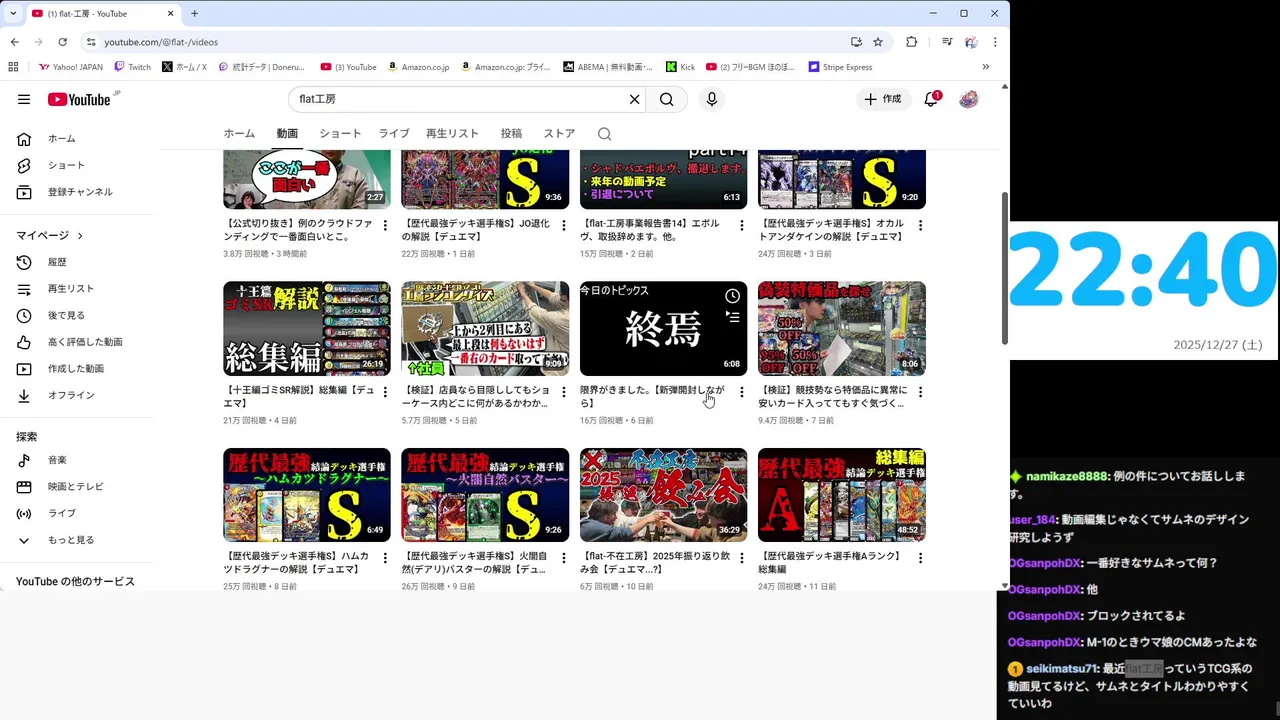Open options for 総集編 Aランク video

(920, 558)
